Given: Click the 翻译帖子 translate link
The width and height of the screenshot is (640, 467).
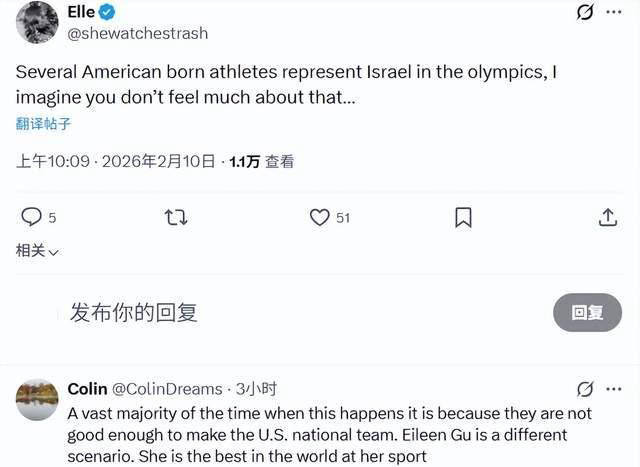Looking at the screenshot, I should [43, 124].
